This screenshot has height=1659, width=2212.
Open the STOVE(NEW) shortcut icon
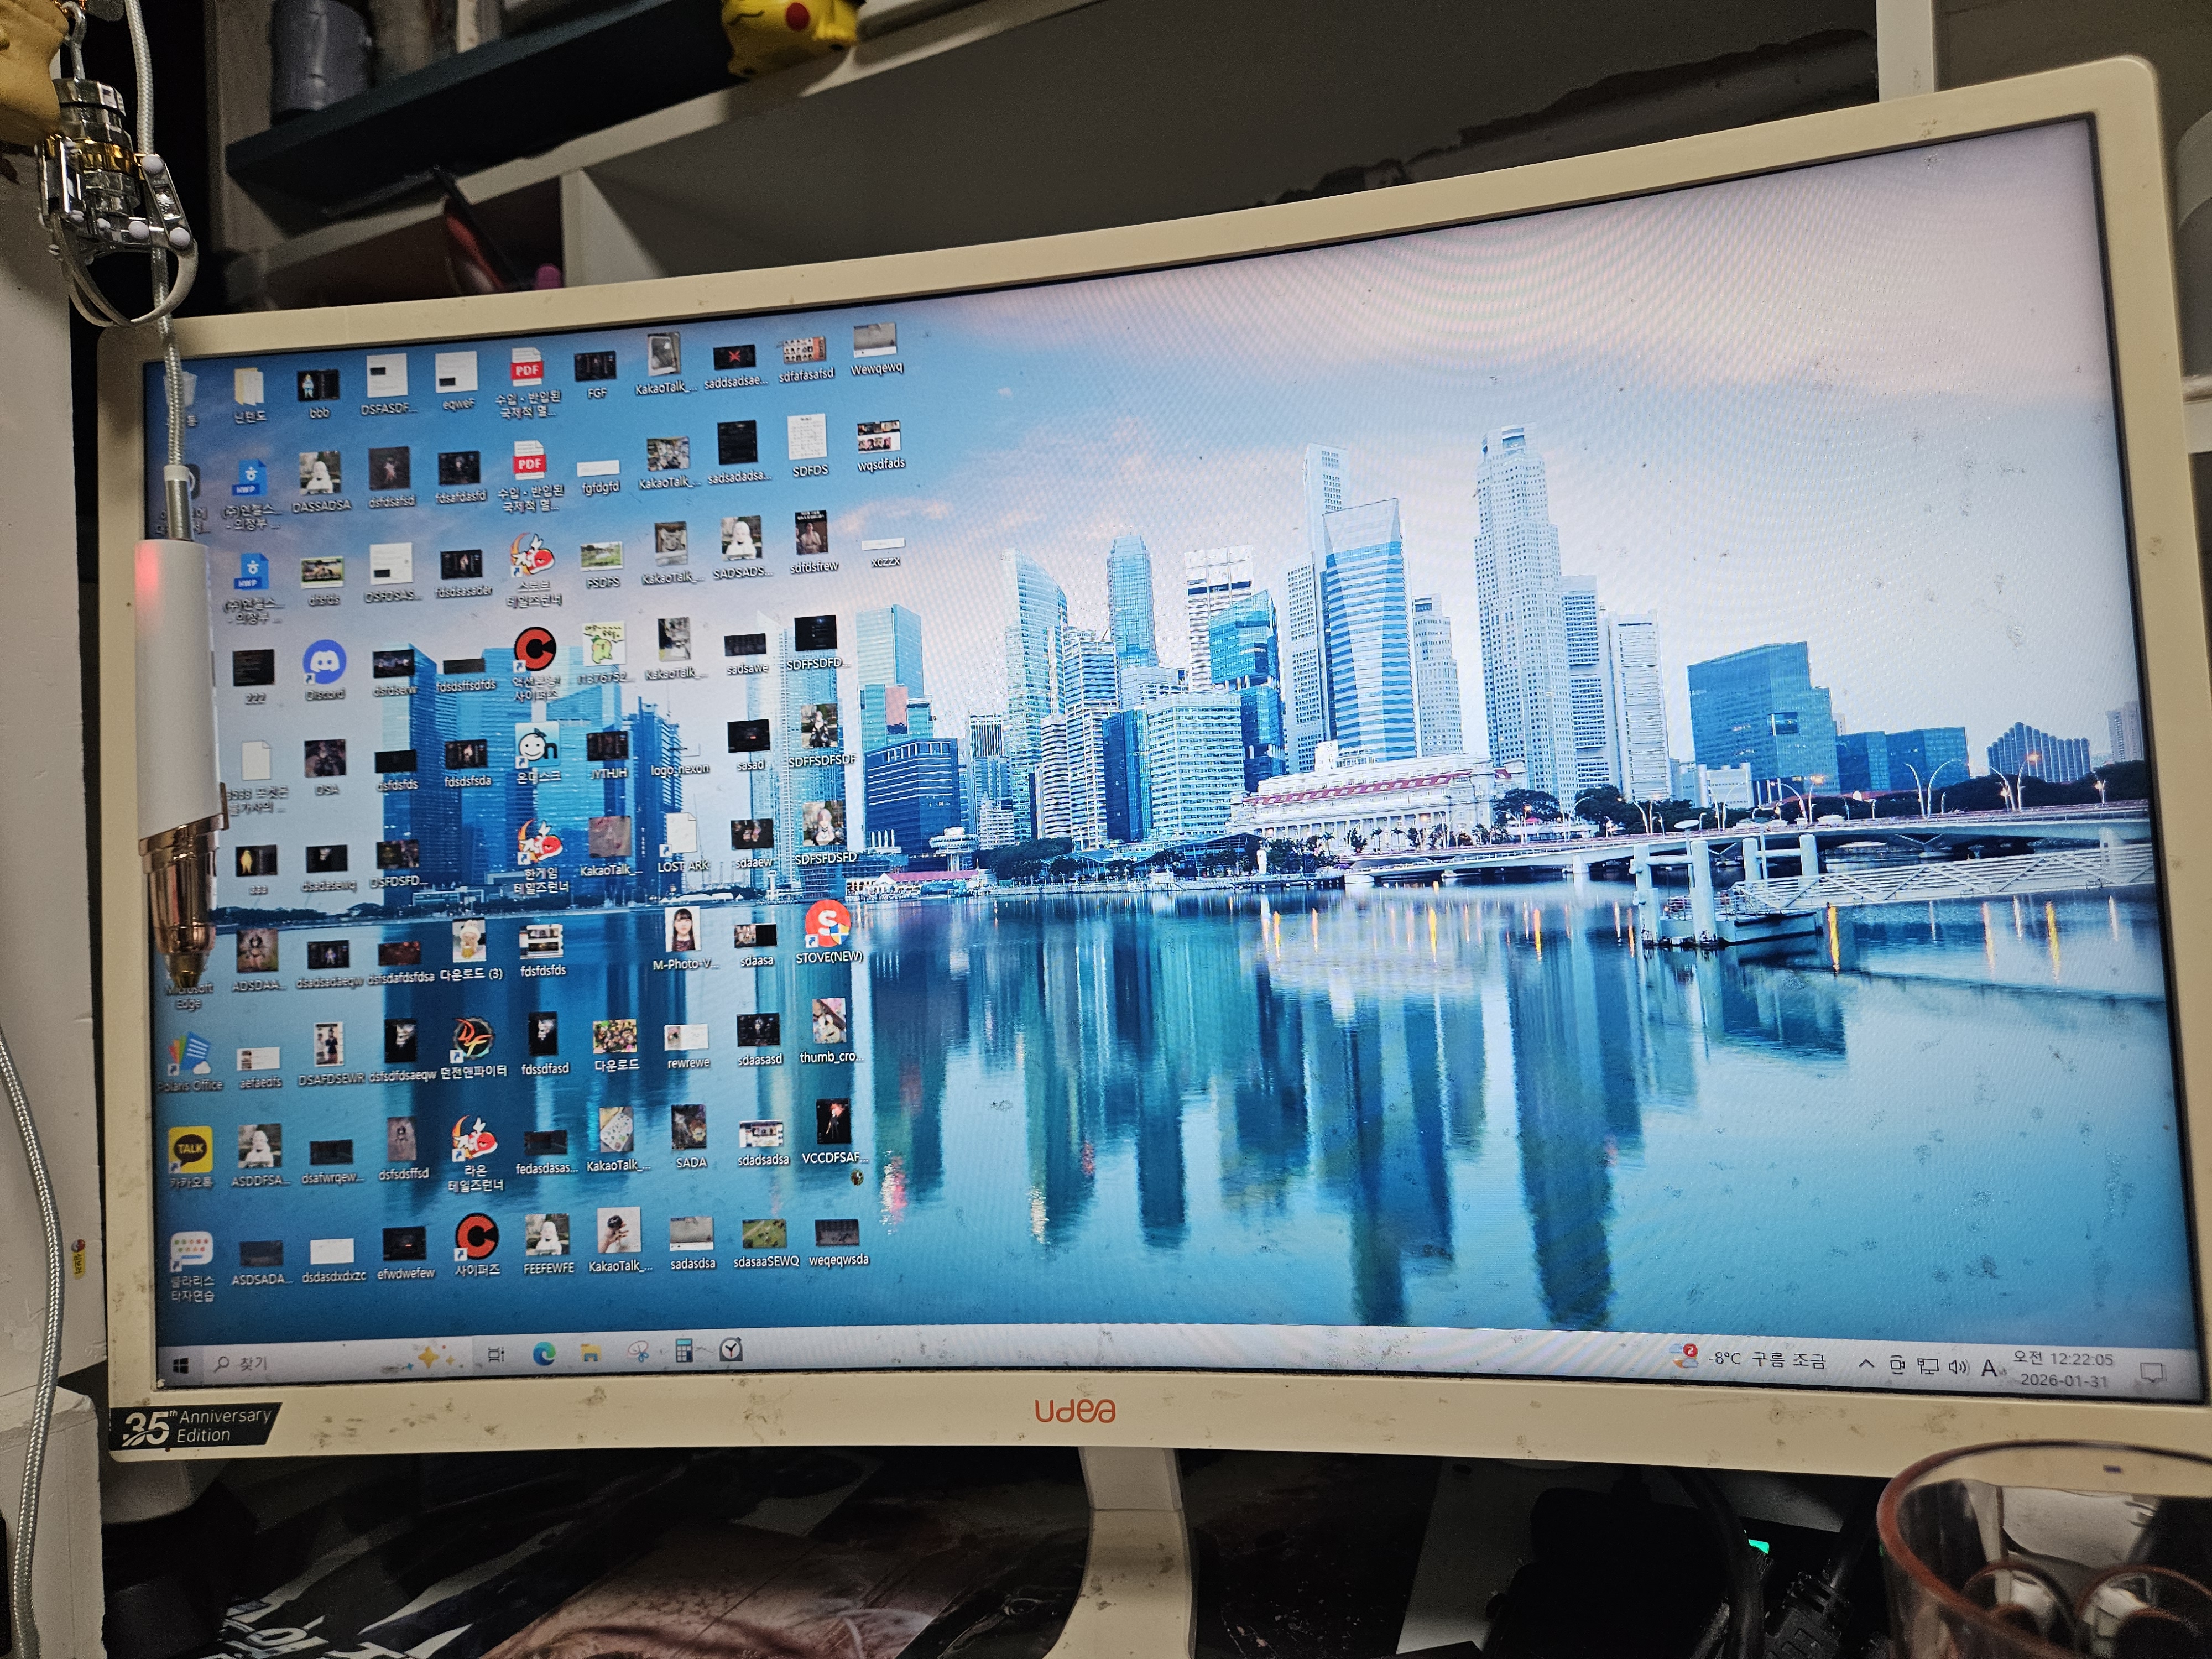point(827,925)
